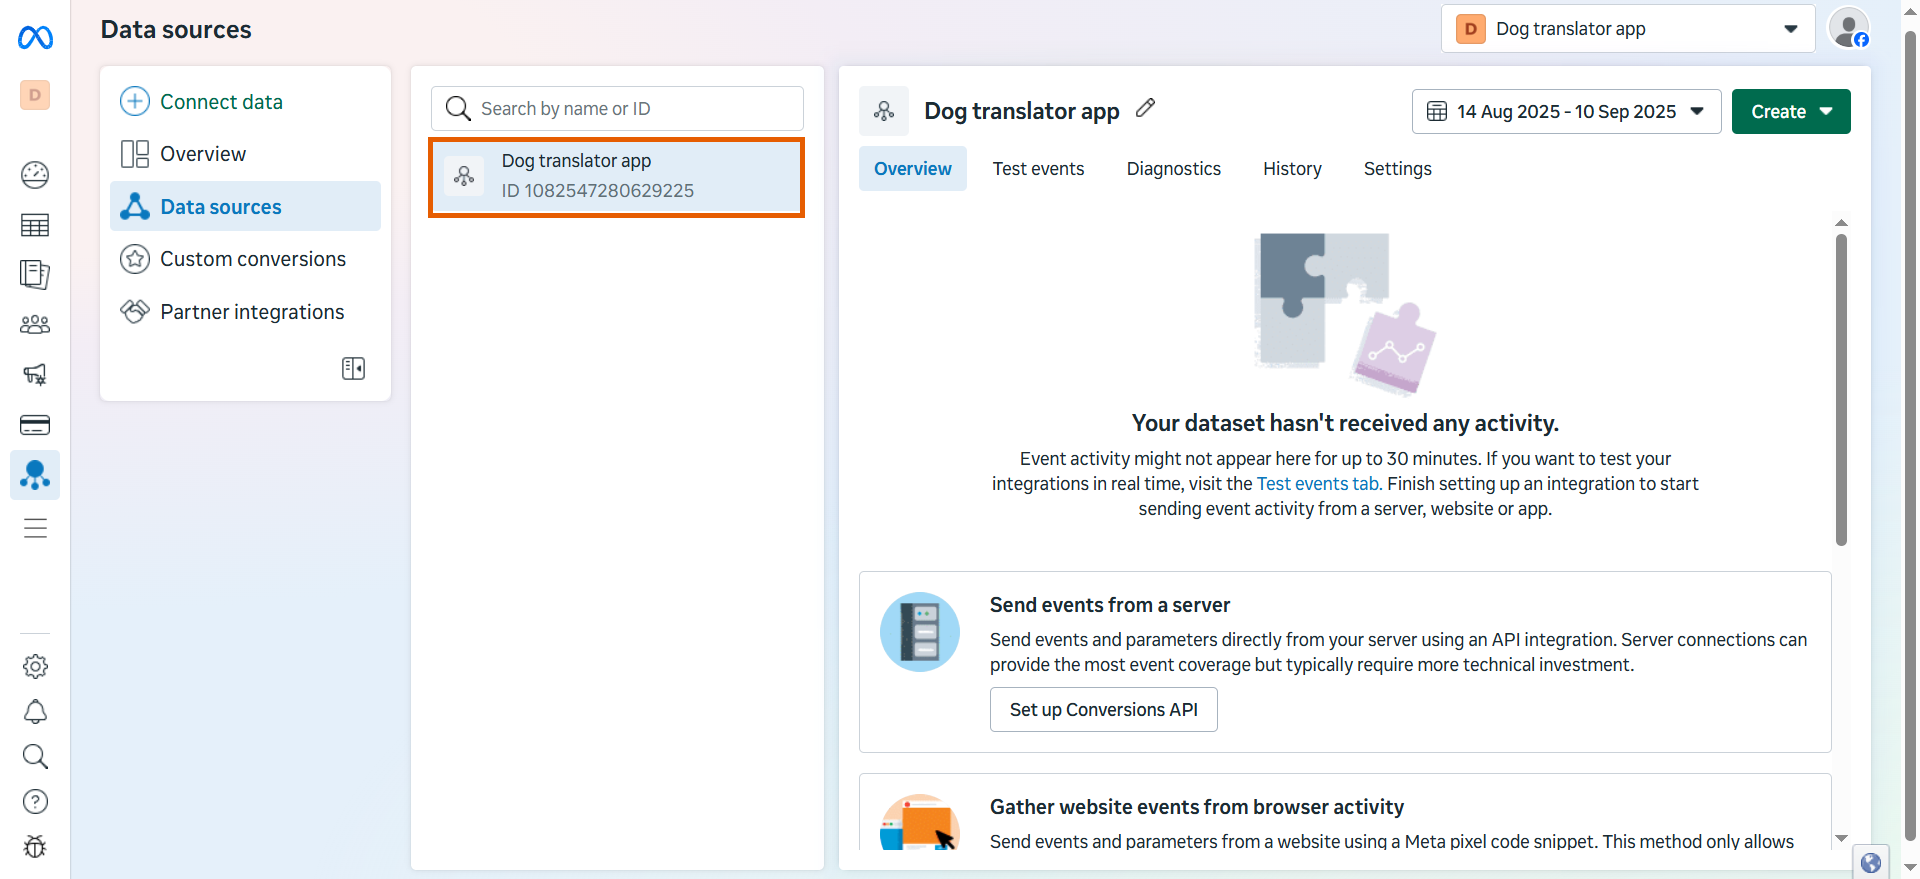Click the globe icon at bottom right
The image size is (1920, 879).
1871,863
